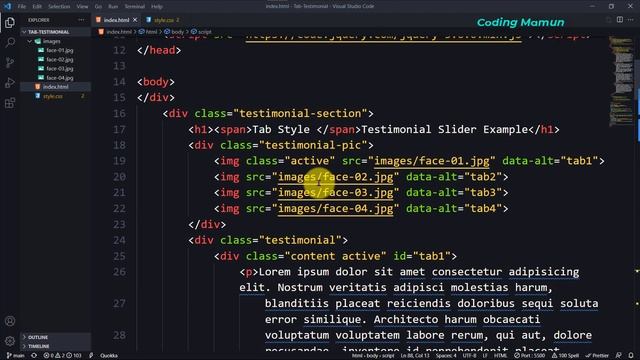Click the Quokka status bar item
640x360 pixels.
109,356
